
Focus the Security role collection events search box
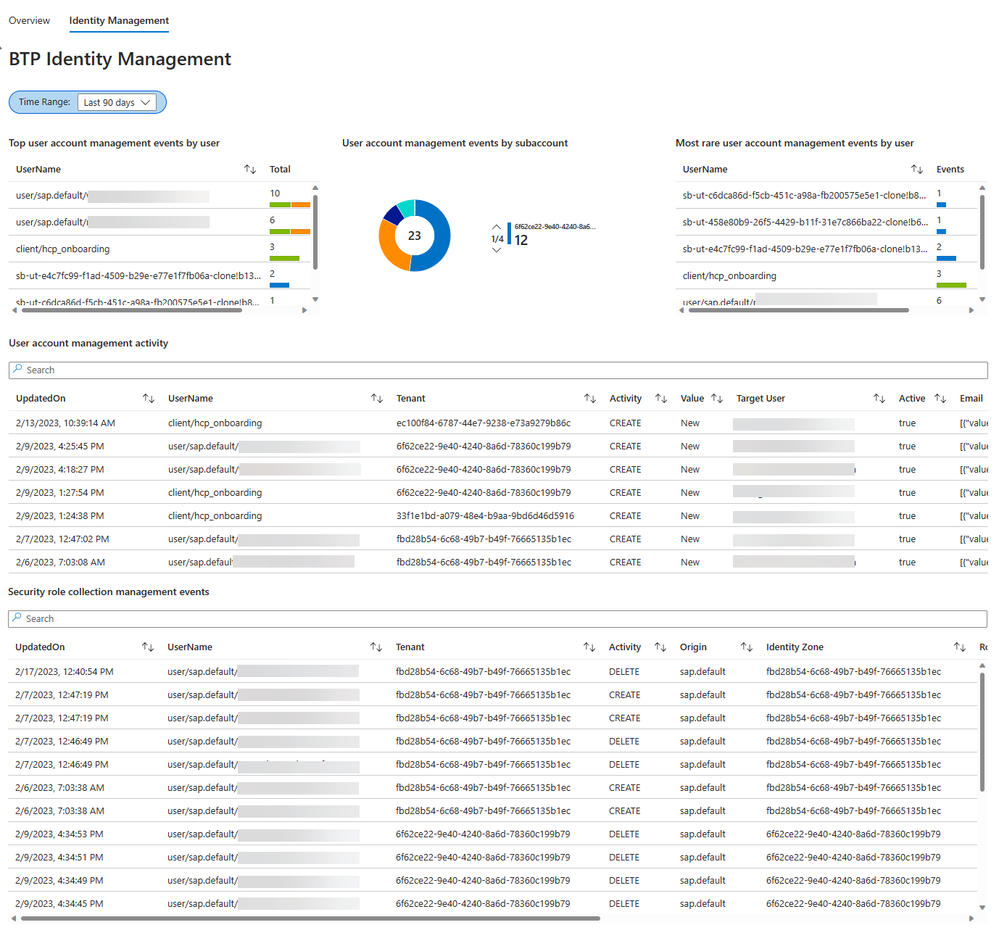tap(498, 619)
